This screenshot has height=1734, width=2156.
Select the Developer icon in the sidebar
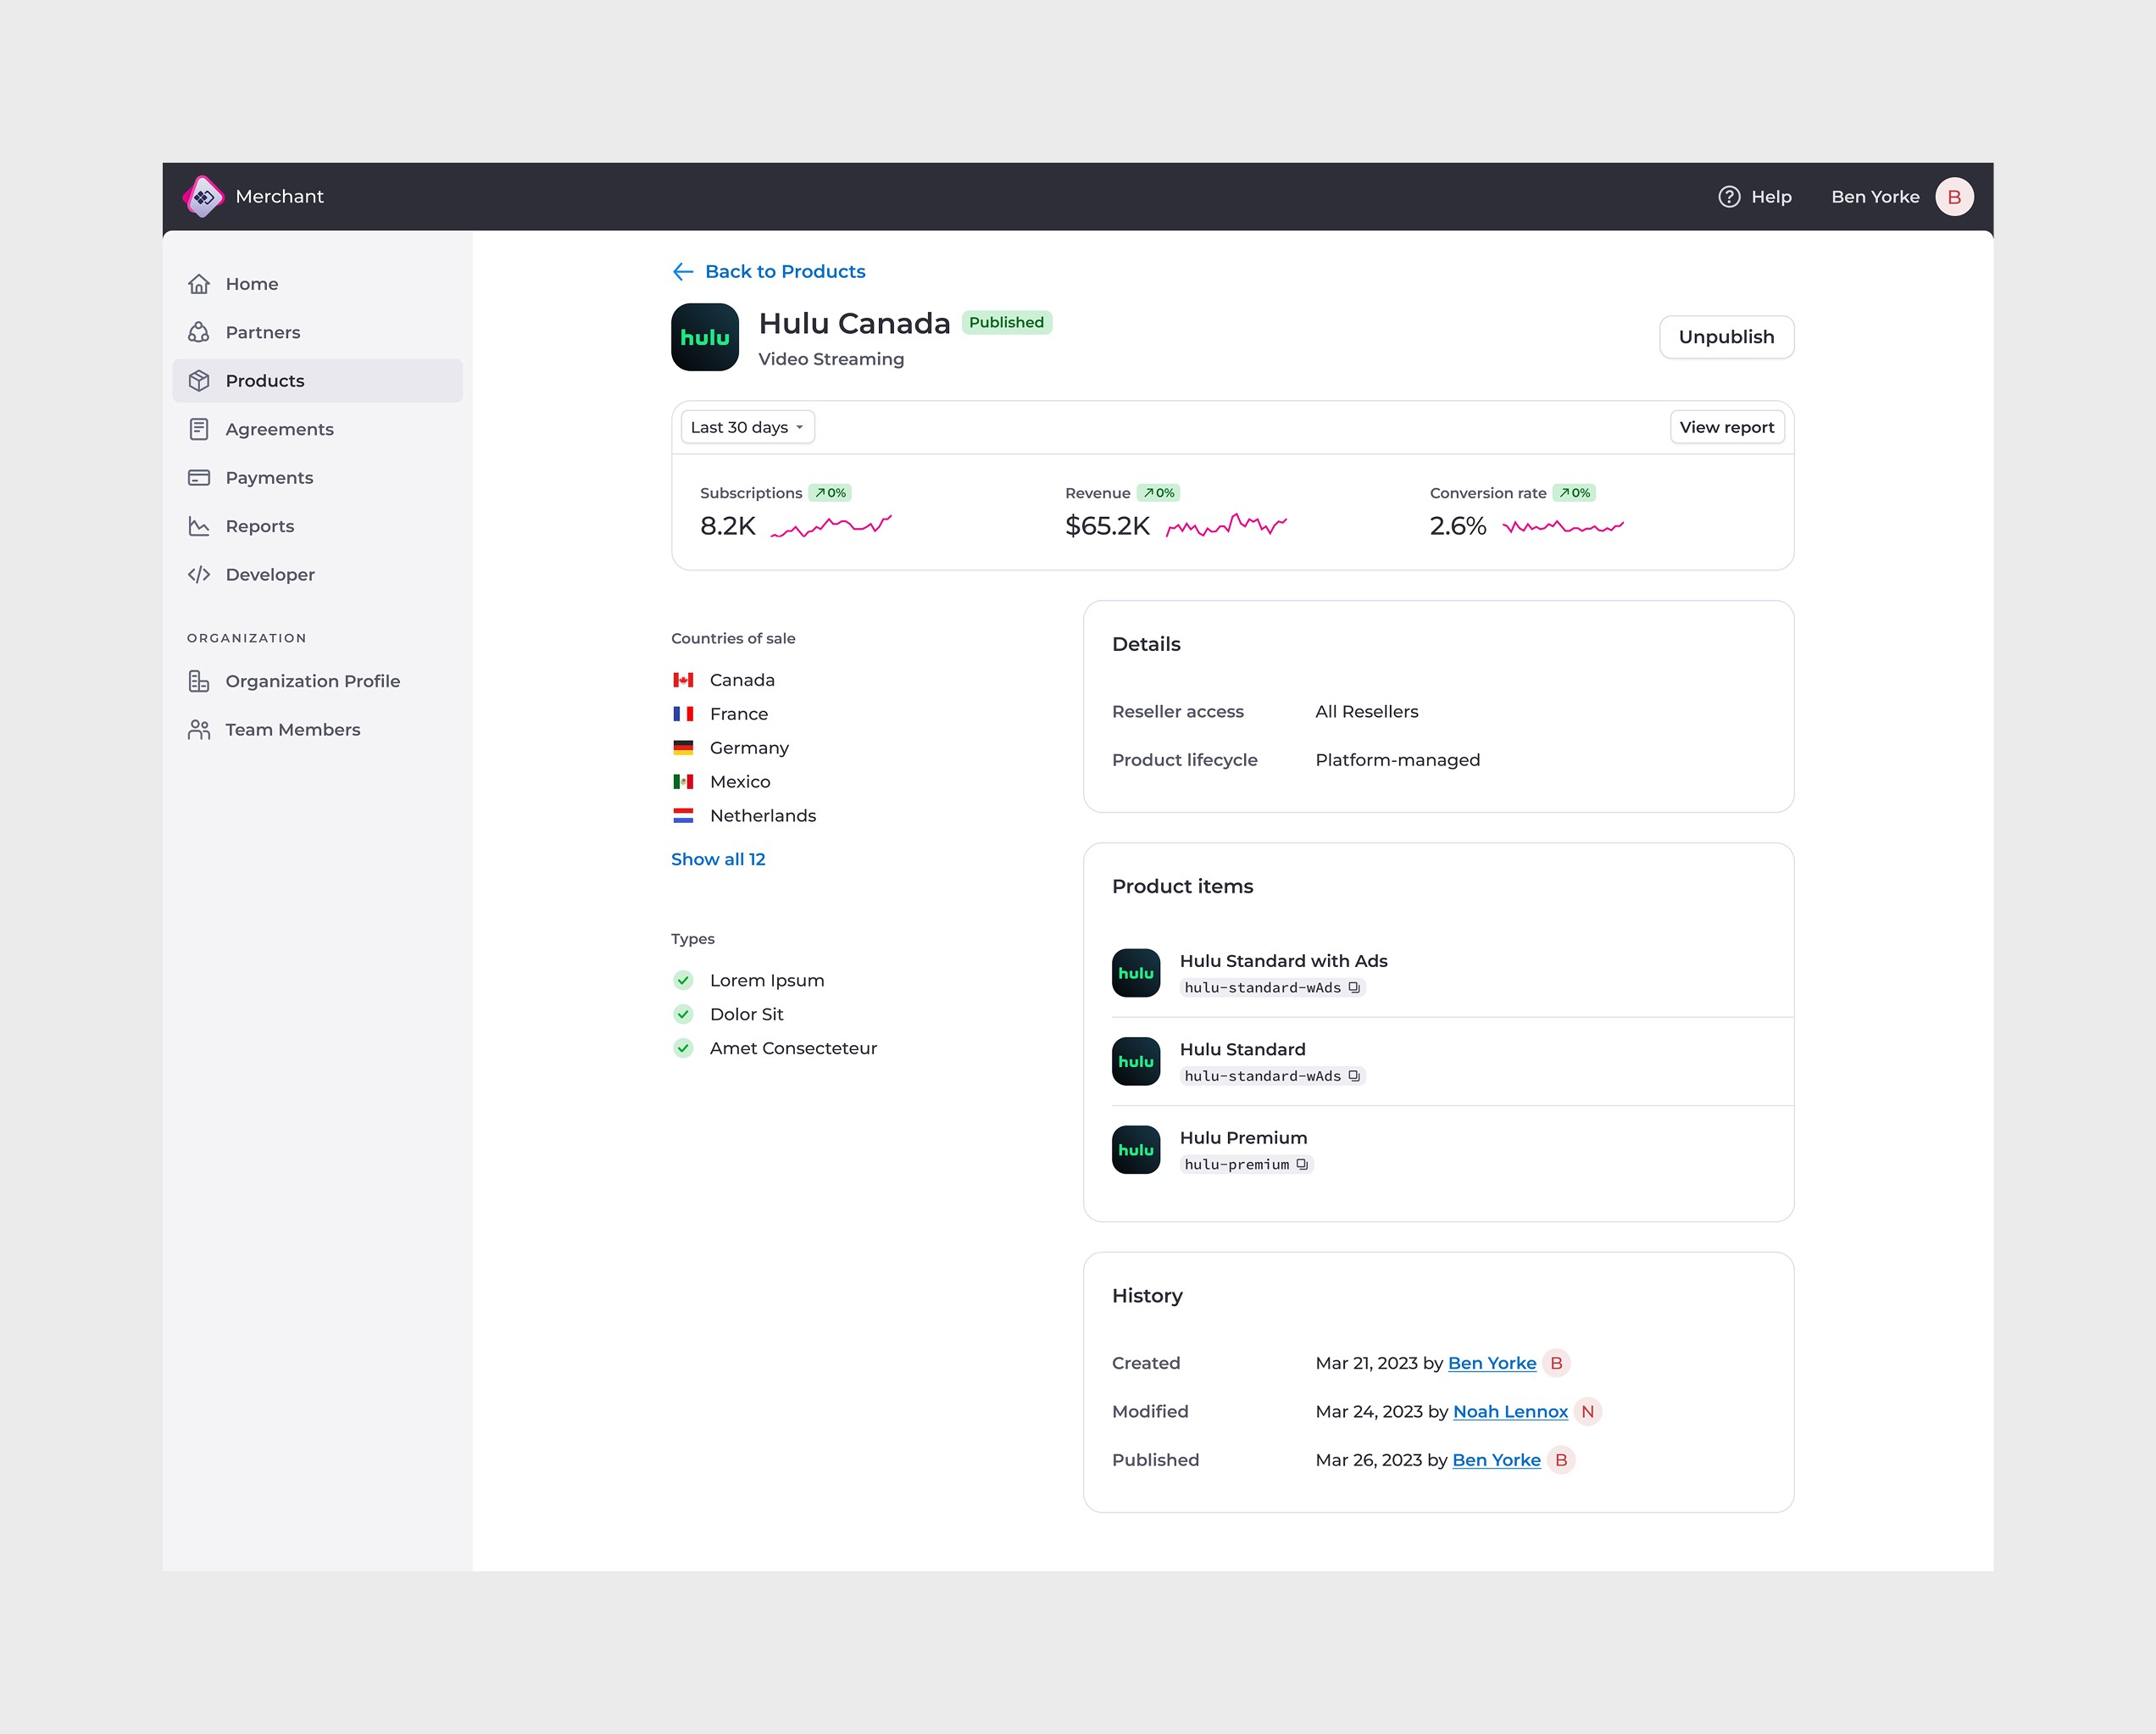[x=199, y=574]
